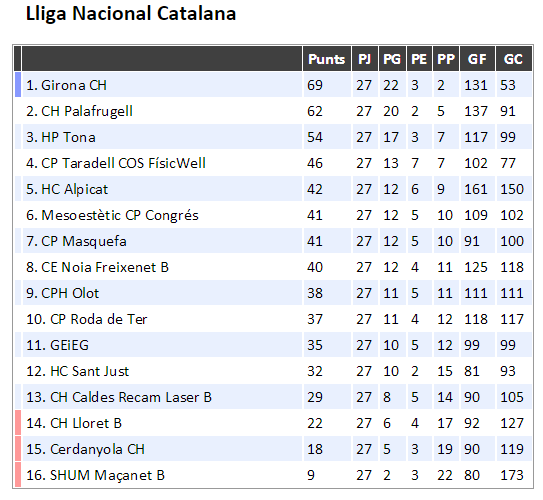
Task: Select the Girona CH team row
Action: tap(274, 85)
